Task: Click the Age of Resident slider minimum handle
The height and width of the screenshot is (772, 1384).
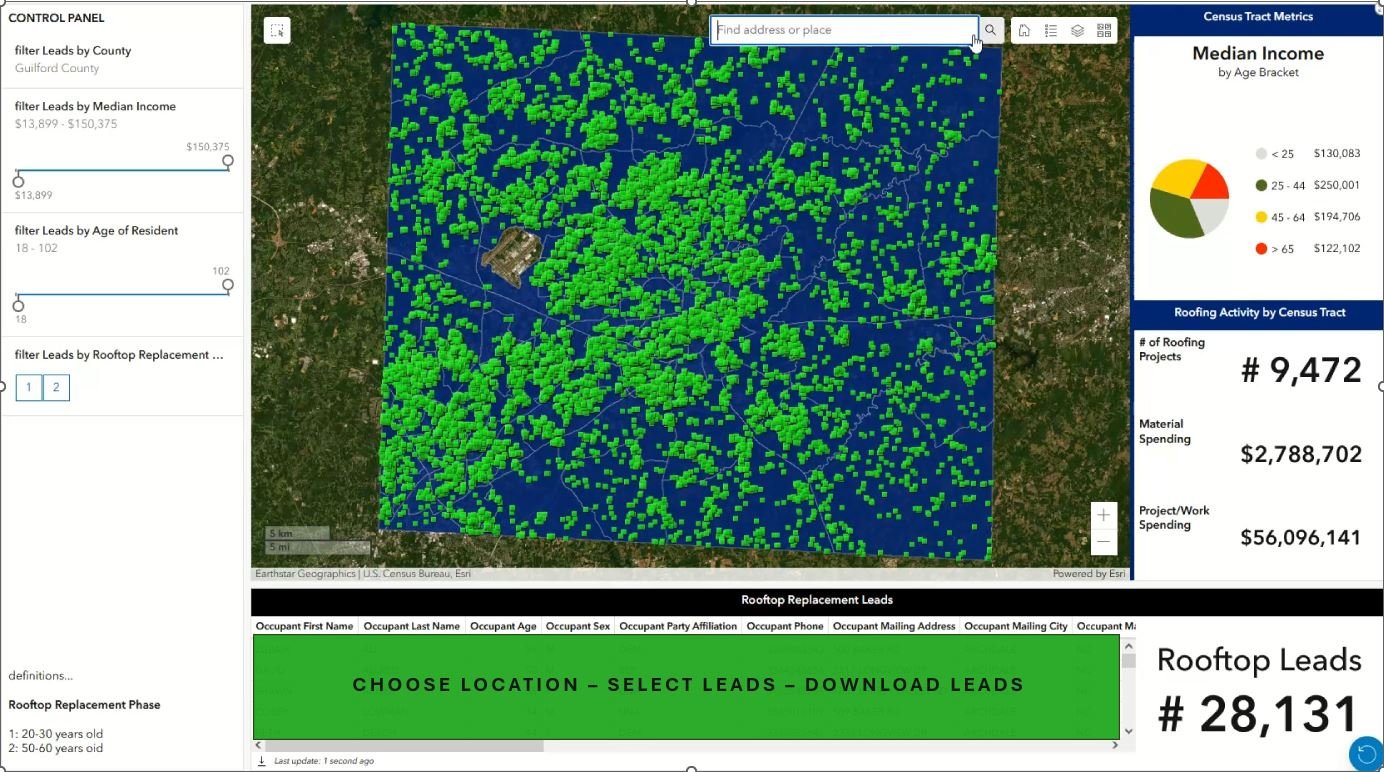Action: 18,306
